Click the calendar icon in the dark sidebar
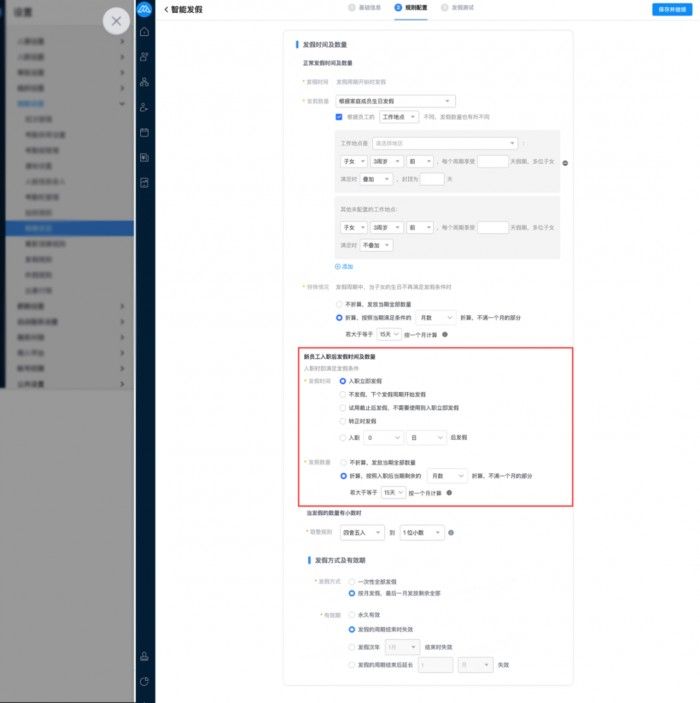This screenshot has width=700, height=703. 145,132
